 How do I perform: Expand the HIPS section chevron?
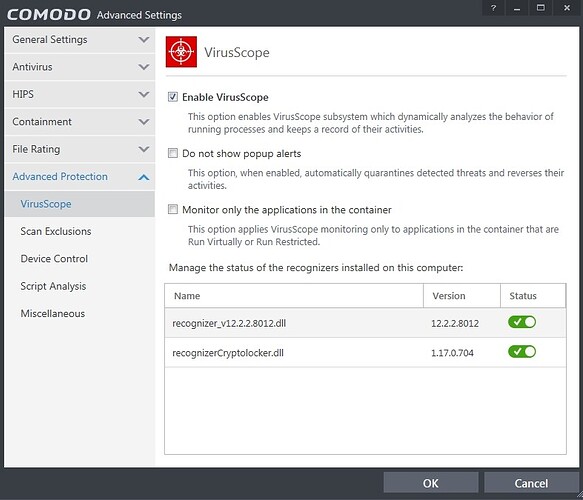point(144,94)
